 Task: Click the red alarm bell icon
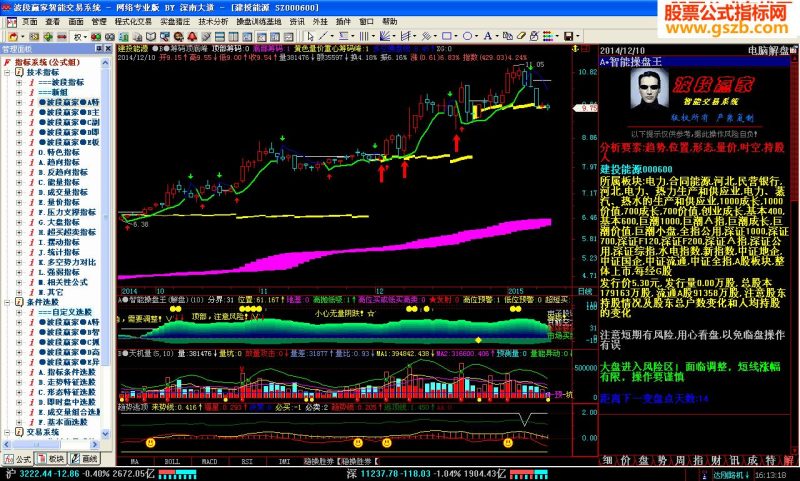[192, 37]
